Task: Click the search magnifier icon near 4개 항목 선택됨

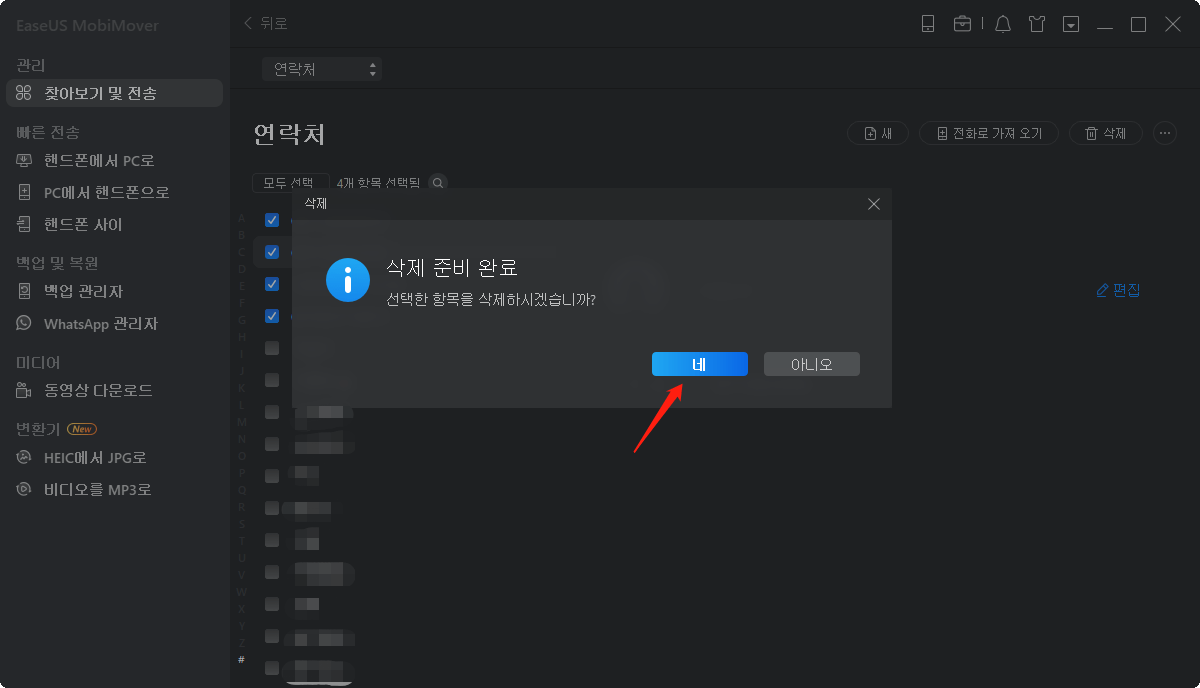Action: (x=437, y=183)
